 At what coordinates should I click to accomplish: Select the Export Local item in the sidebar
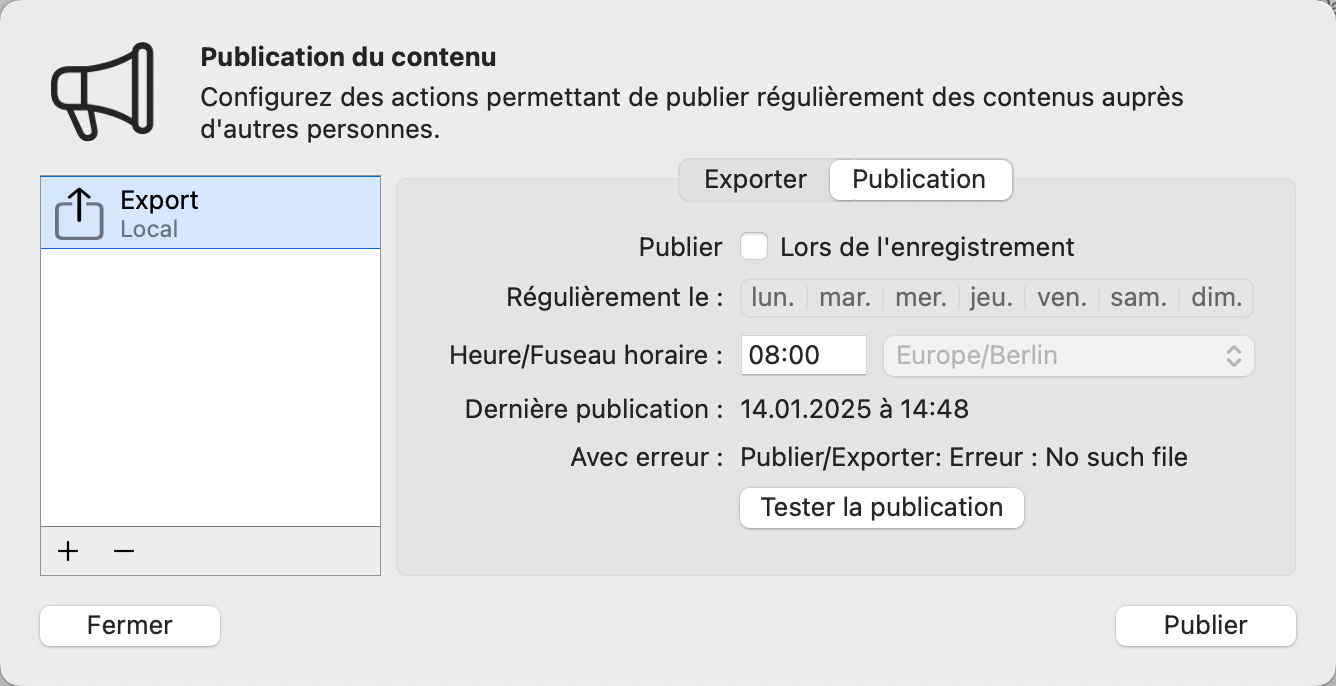click(x=210, y=212)
